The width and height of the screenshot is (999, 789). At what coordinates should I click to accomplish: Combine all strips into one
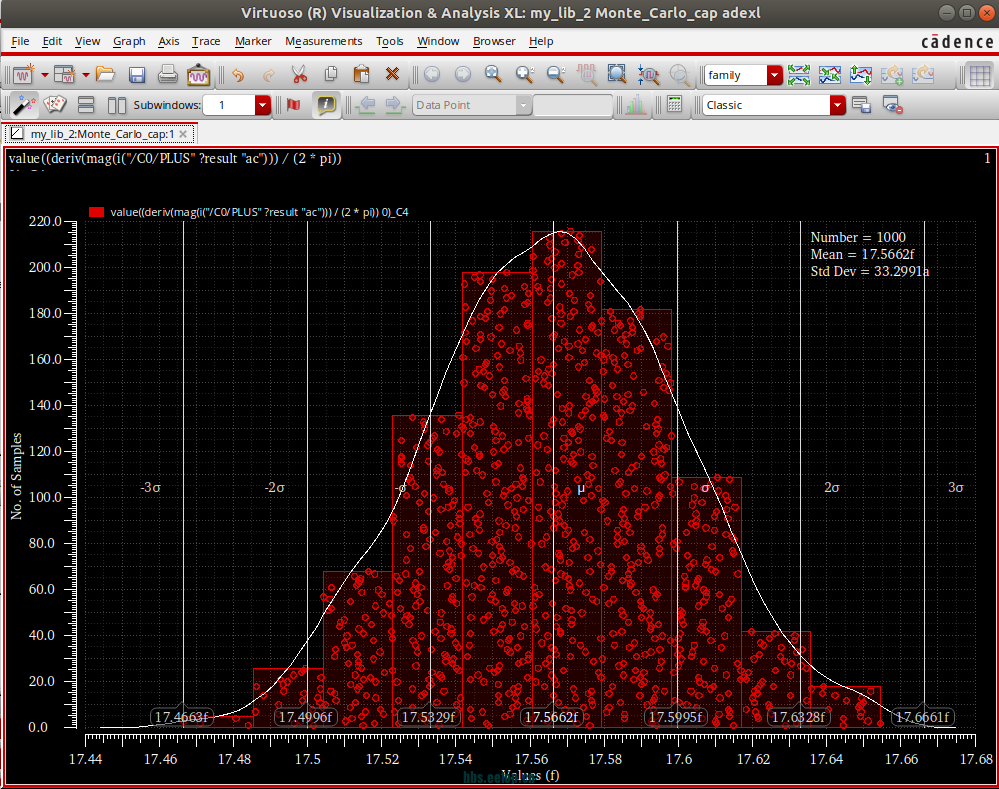pyautogui.click(x=830, y=75)
